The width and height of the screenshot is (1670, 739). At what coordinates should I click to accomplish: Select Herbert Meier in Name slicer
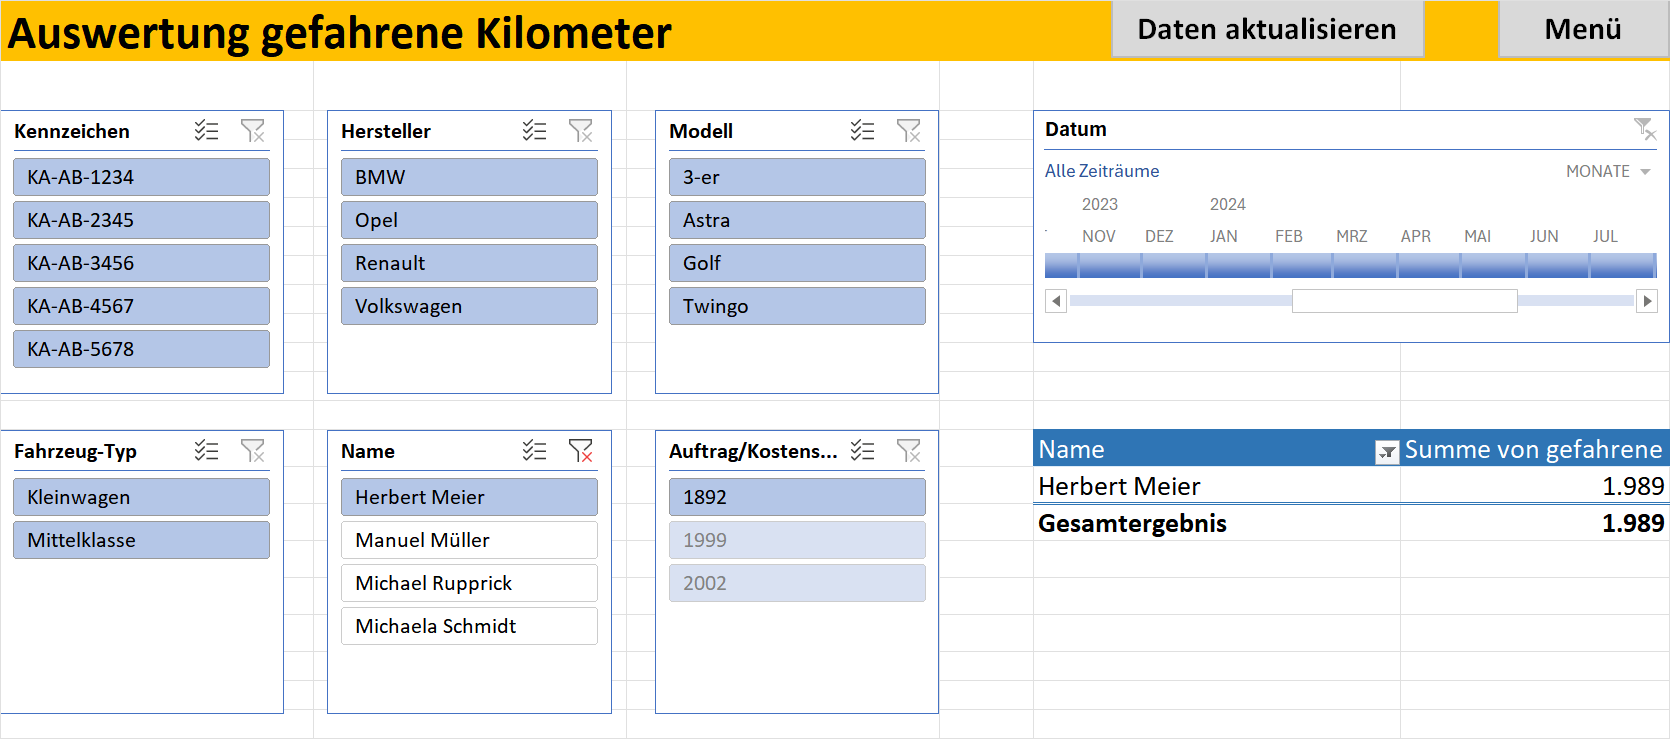pos(469,497)
